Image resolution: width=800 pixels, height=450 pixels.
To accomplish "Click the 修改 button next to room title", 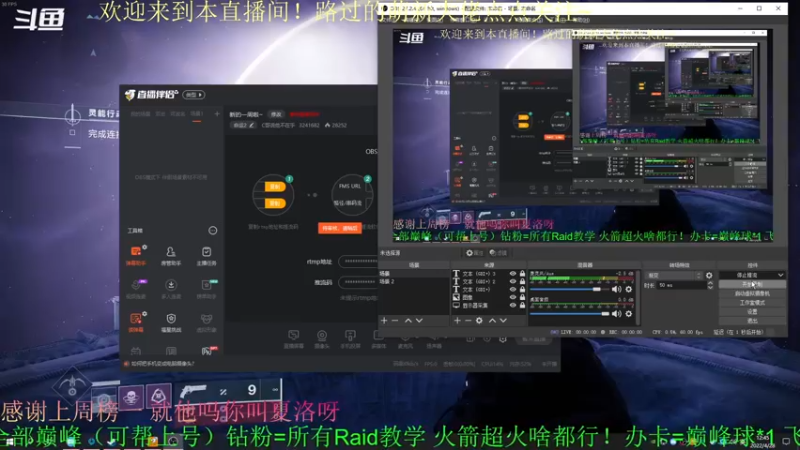I will [276, 114].
